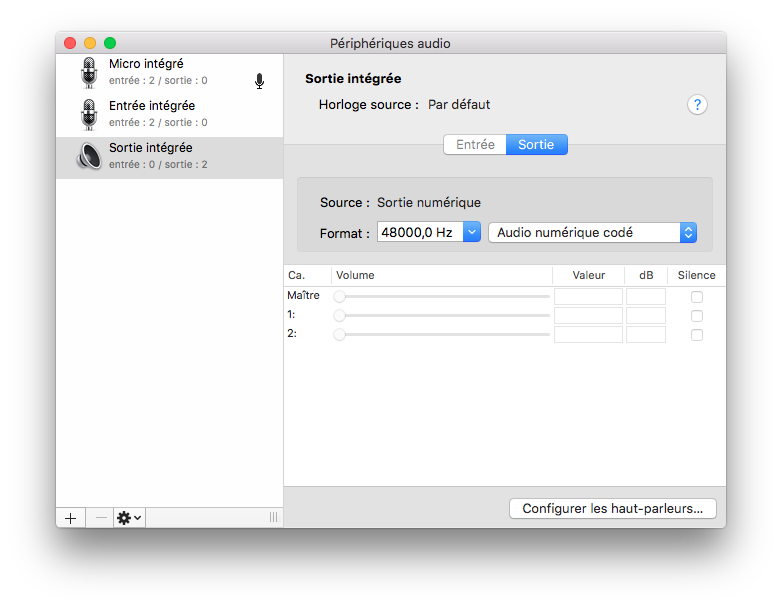Click the Volume column header
The height and width of the screenshot is (608, 782).
(x=441, y=275)
